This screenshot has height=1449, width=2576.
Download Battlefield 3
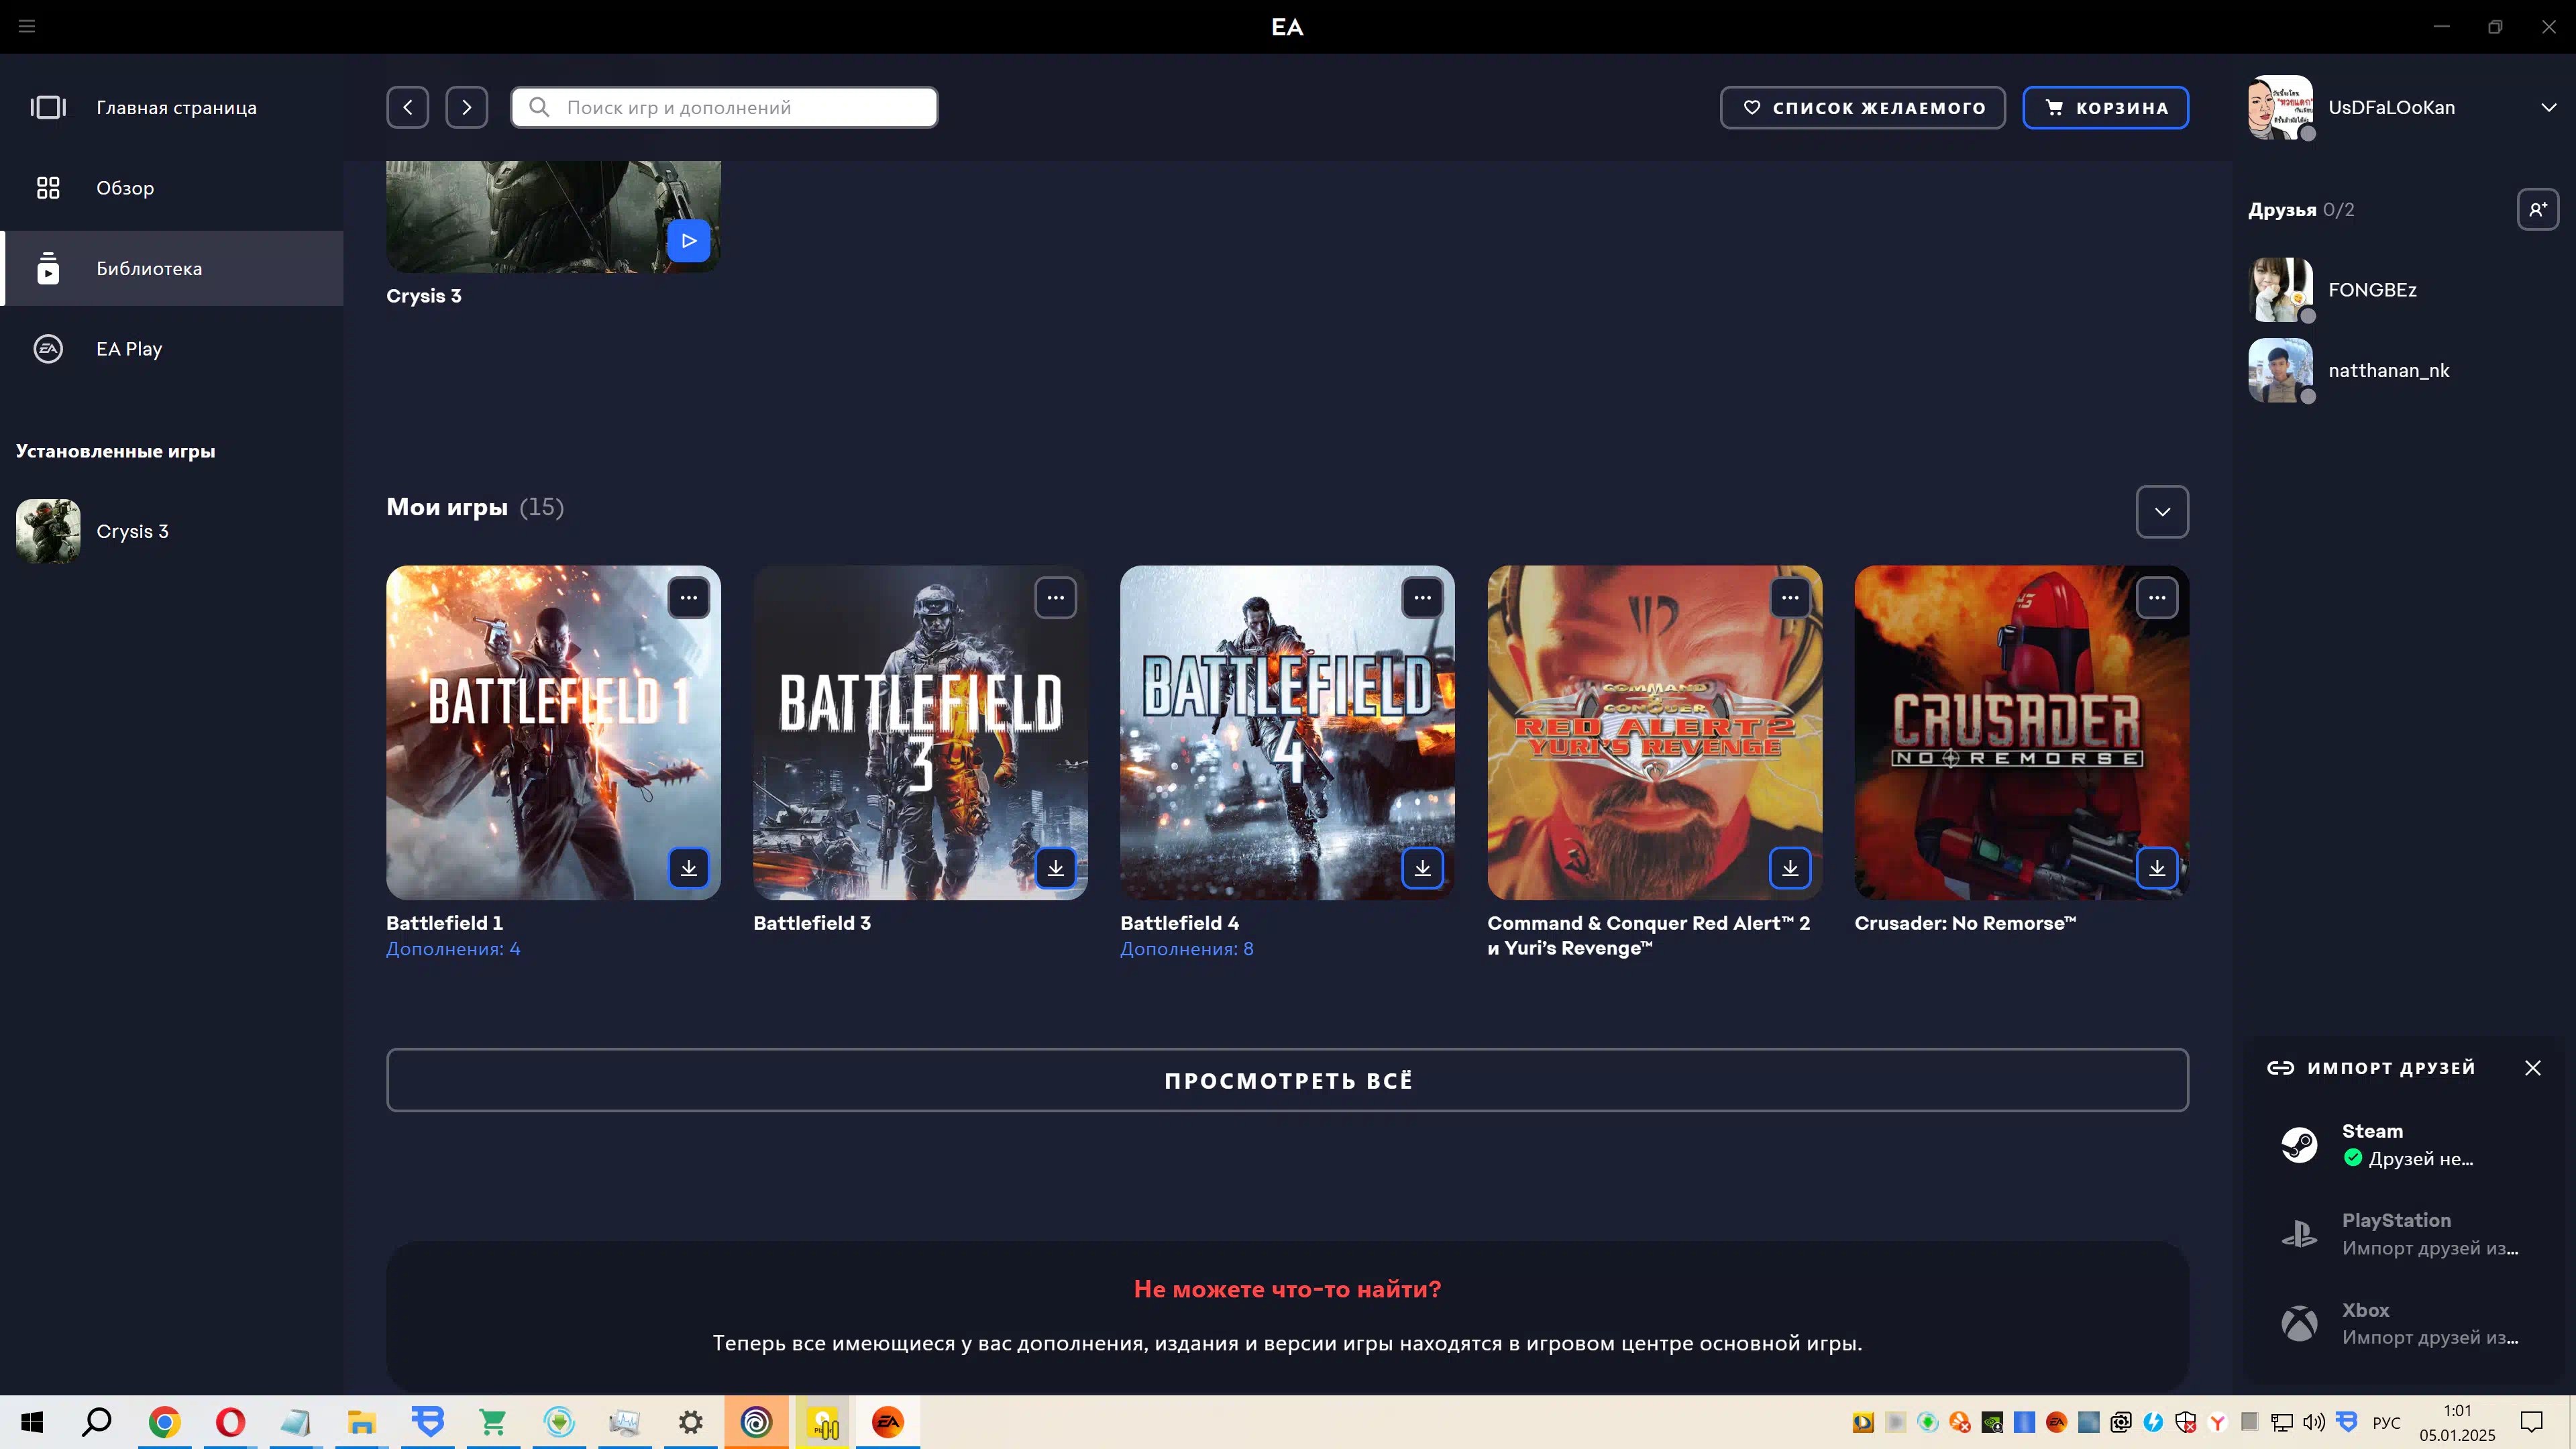(1055, 868)
